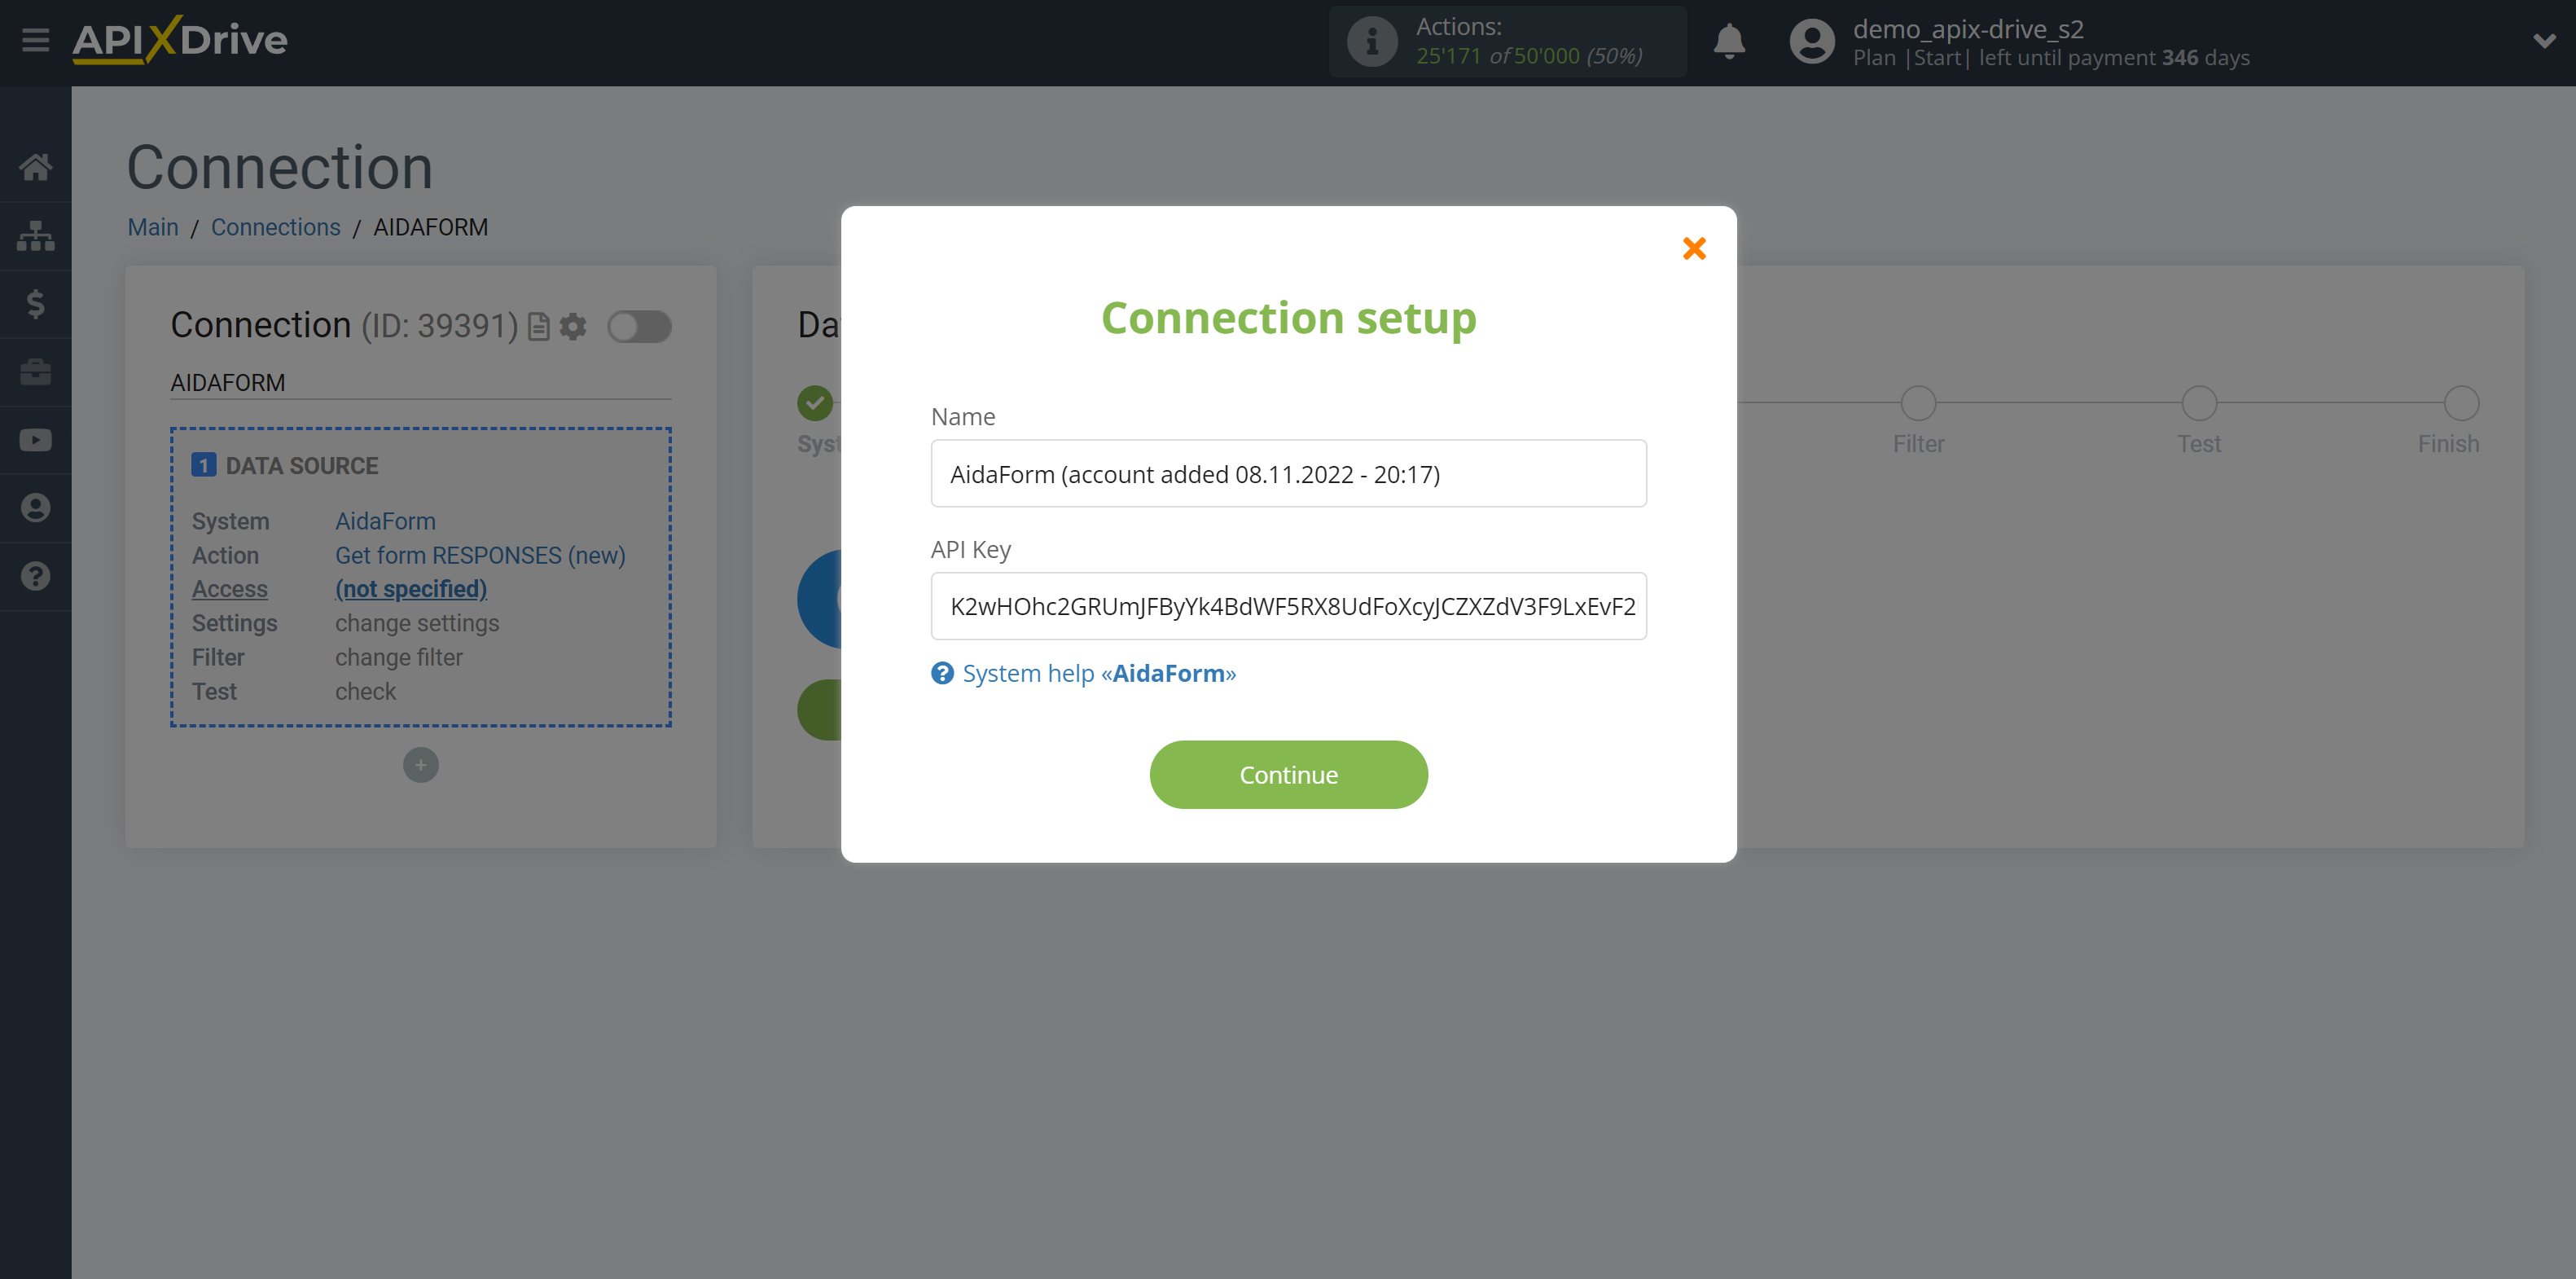
Task: Click the Continue button in connection setup
Action: click(1288, 774)
